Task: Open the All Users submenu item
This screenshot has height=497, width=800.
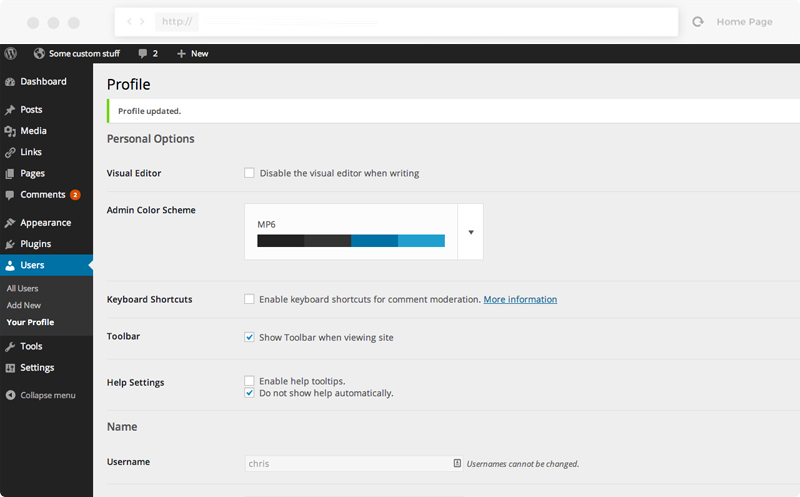Action: tap(22, 288)
